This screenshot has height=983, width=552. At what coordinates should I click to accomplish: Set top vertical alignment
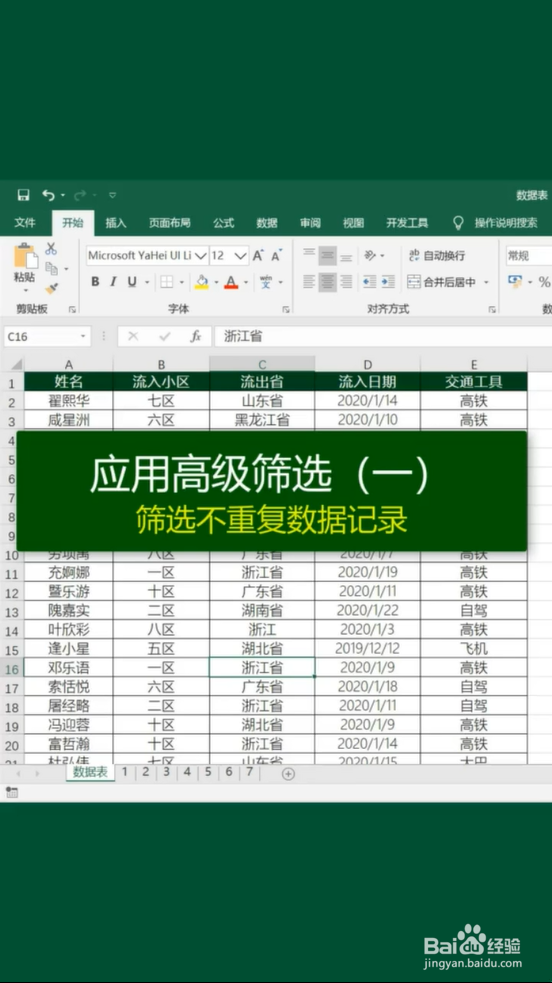click(309, 255)
